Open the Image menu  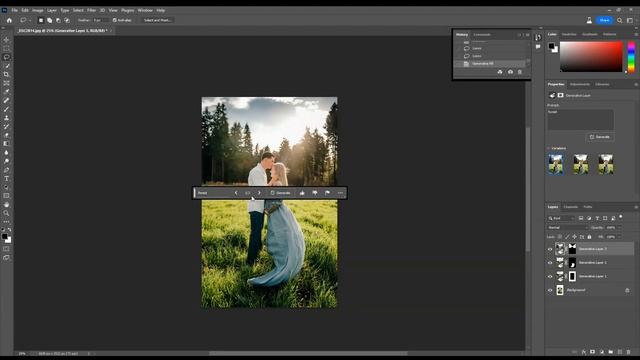[x=38, y=10]
